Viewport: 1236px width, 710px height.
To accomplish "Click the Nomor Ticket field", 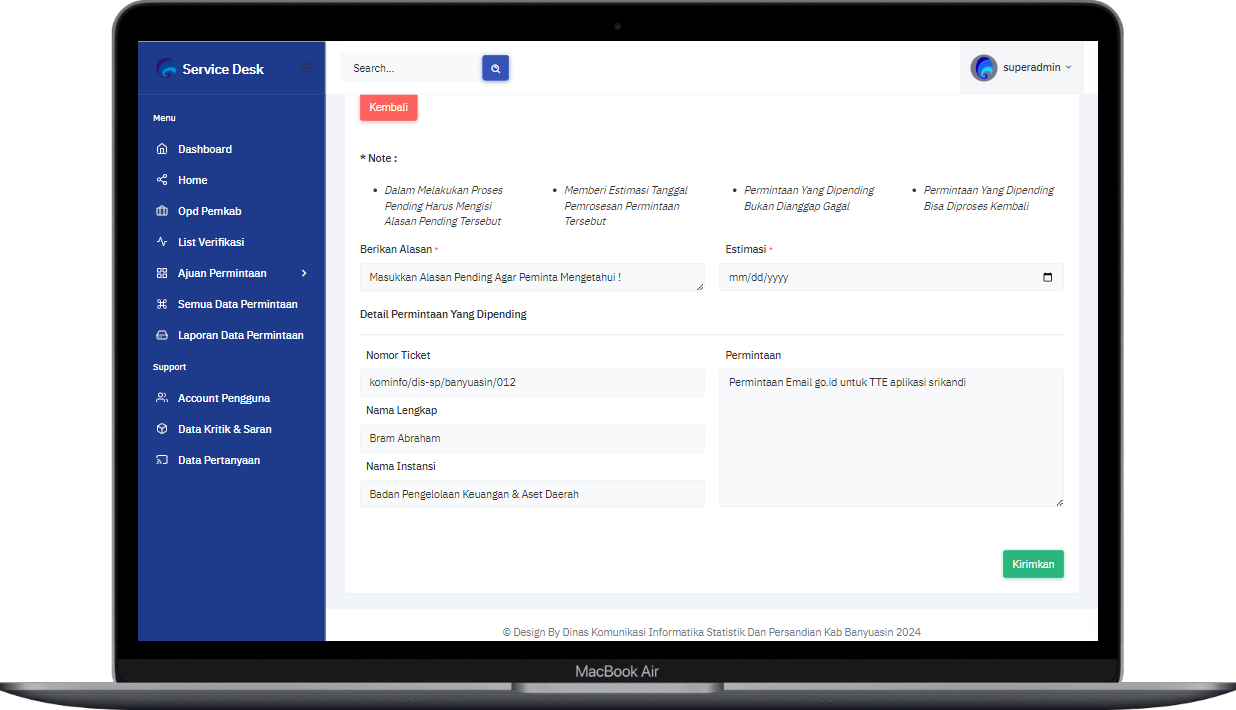I will 532,382.
